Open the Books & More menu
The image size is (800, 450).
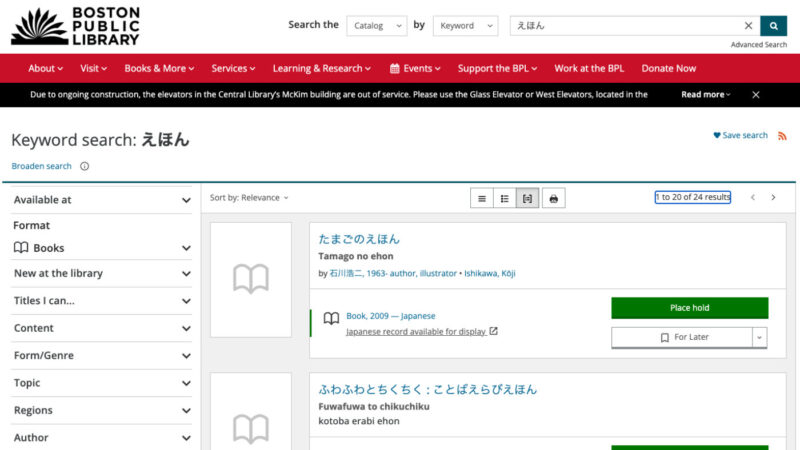coord(159,68)
